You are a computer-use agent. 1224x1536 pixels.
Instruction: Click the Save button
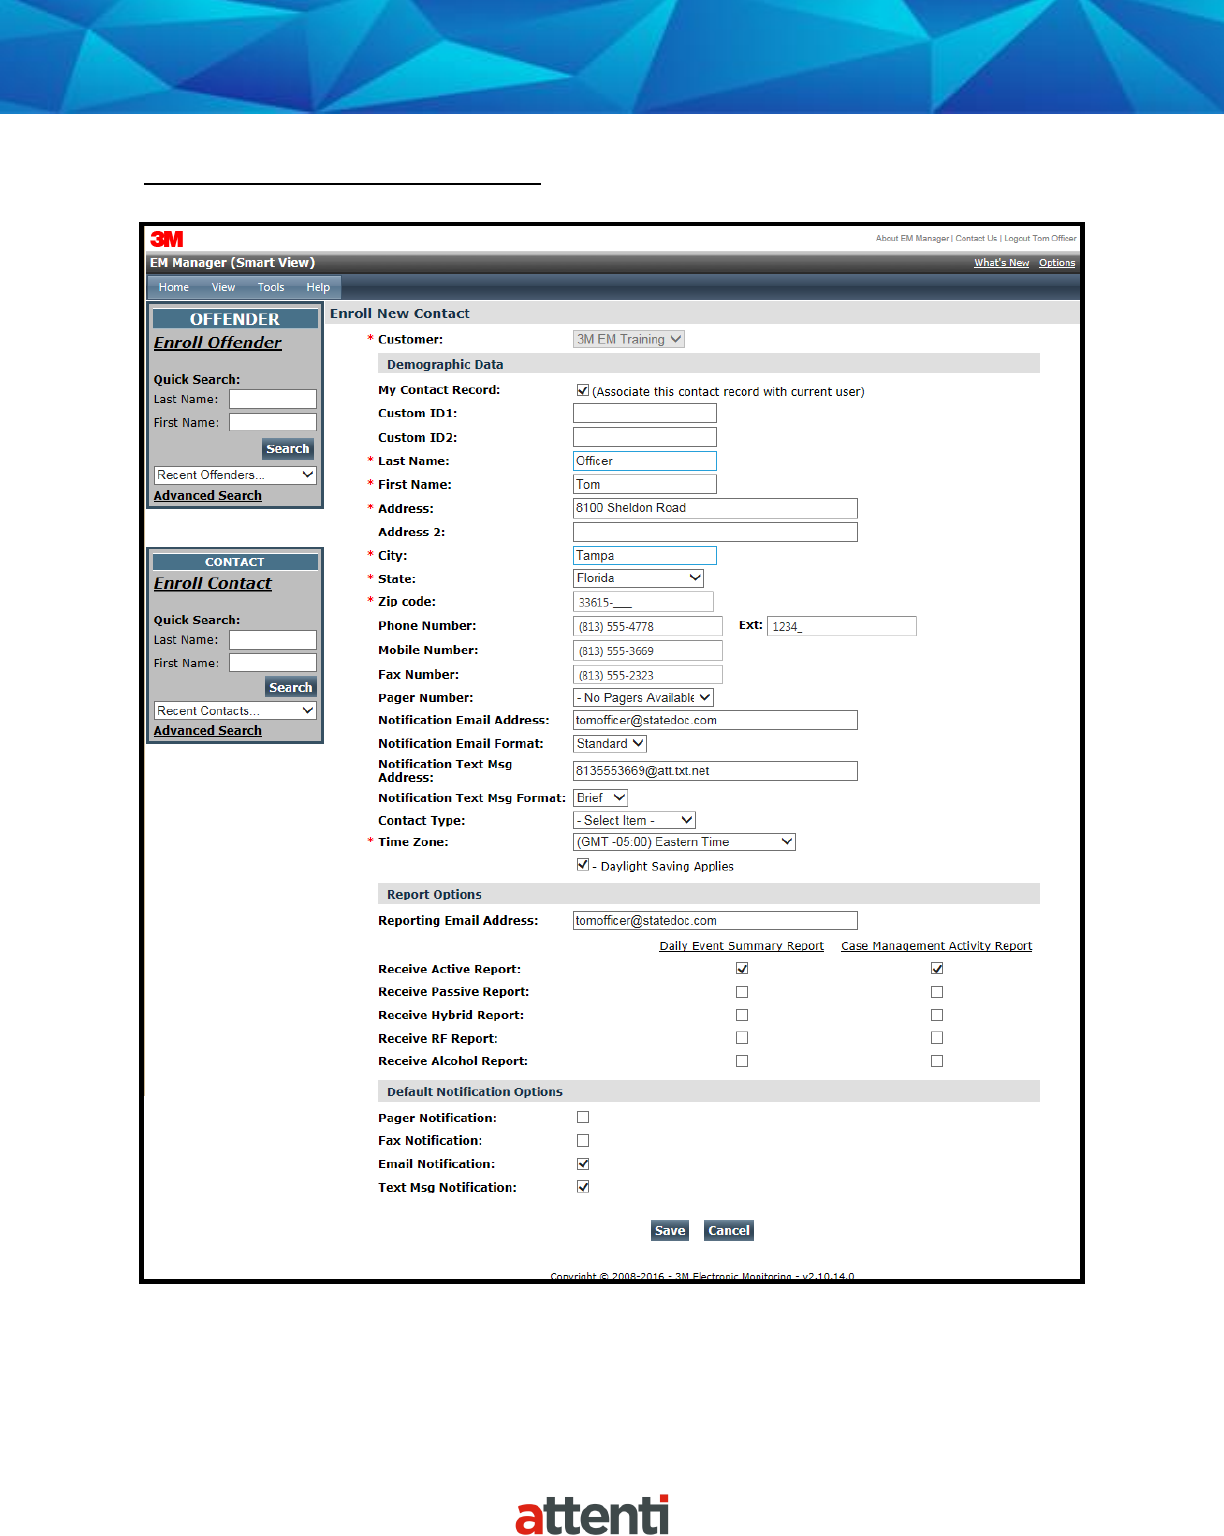(670, 1231)
